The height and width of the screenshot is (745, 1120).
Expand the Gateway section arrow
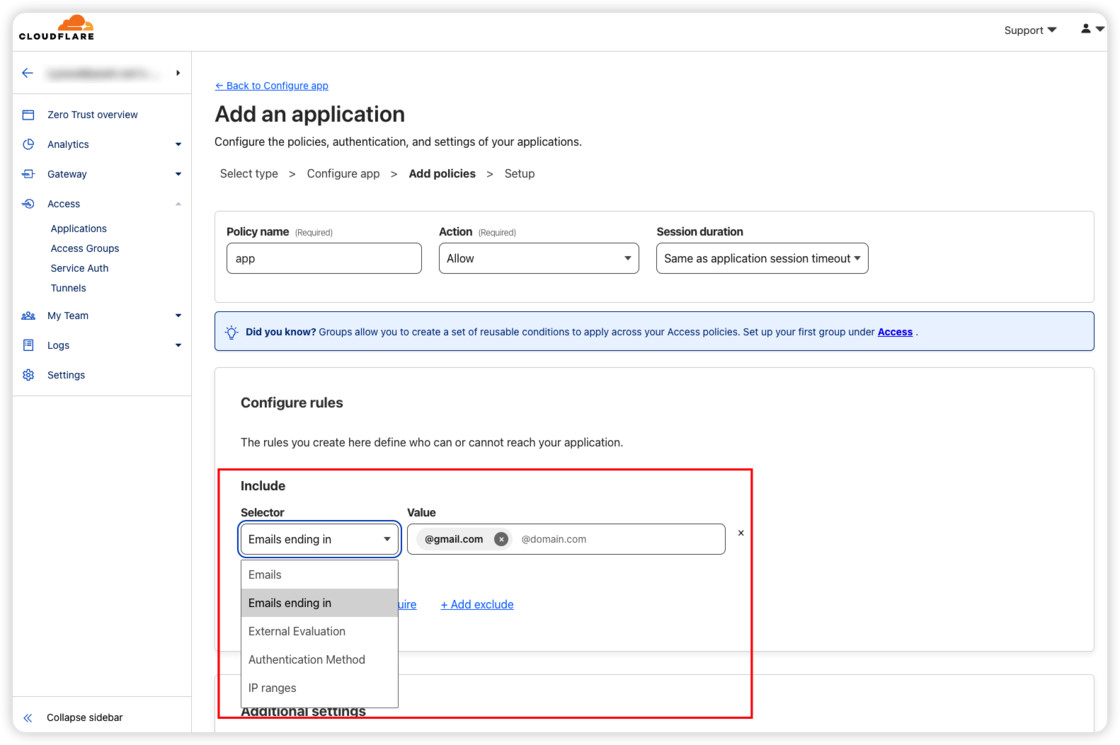coord(179,174)
